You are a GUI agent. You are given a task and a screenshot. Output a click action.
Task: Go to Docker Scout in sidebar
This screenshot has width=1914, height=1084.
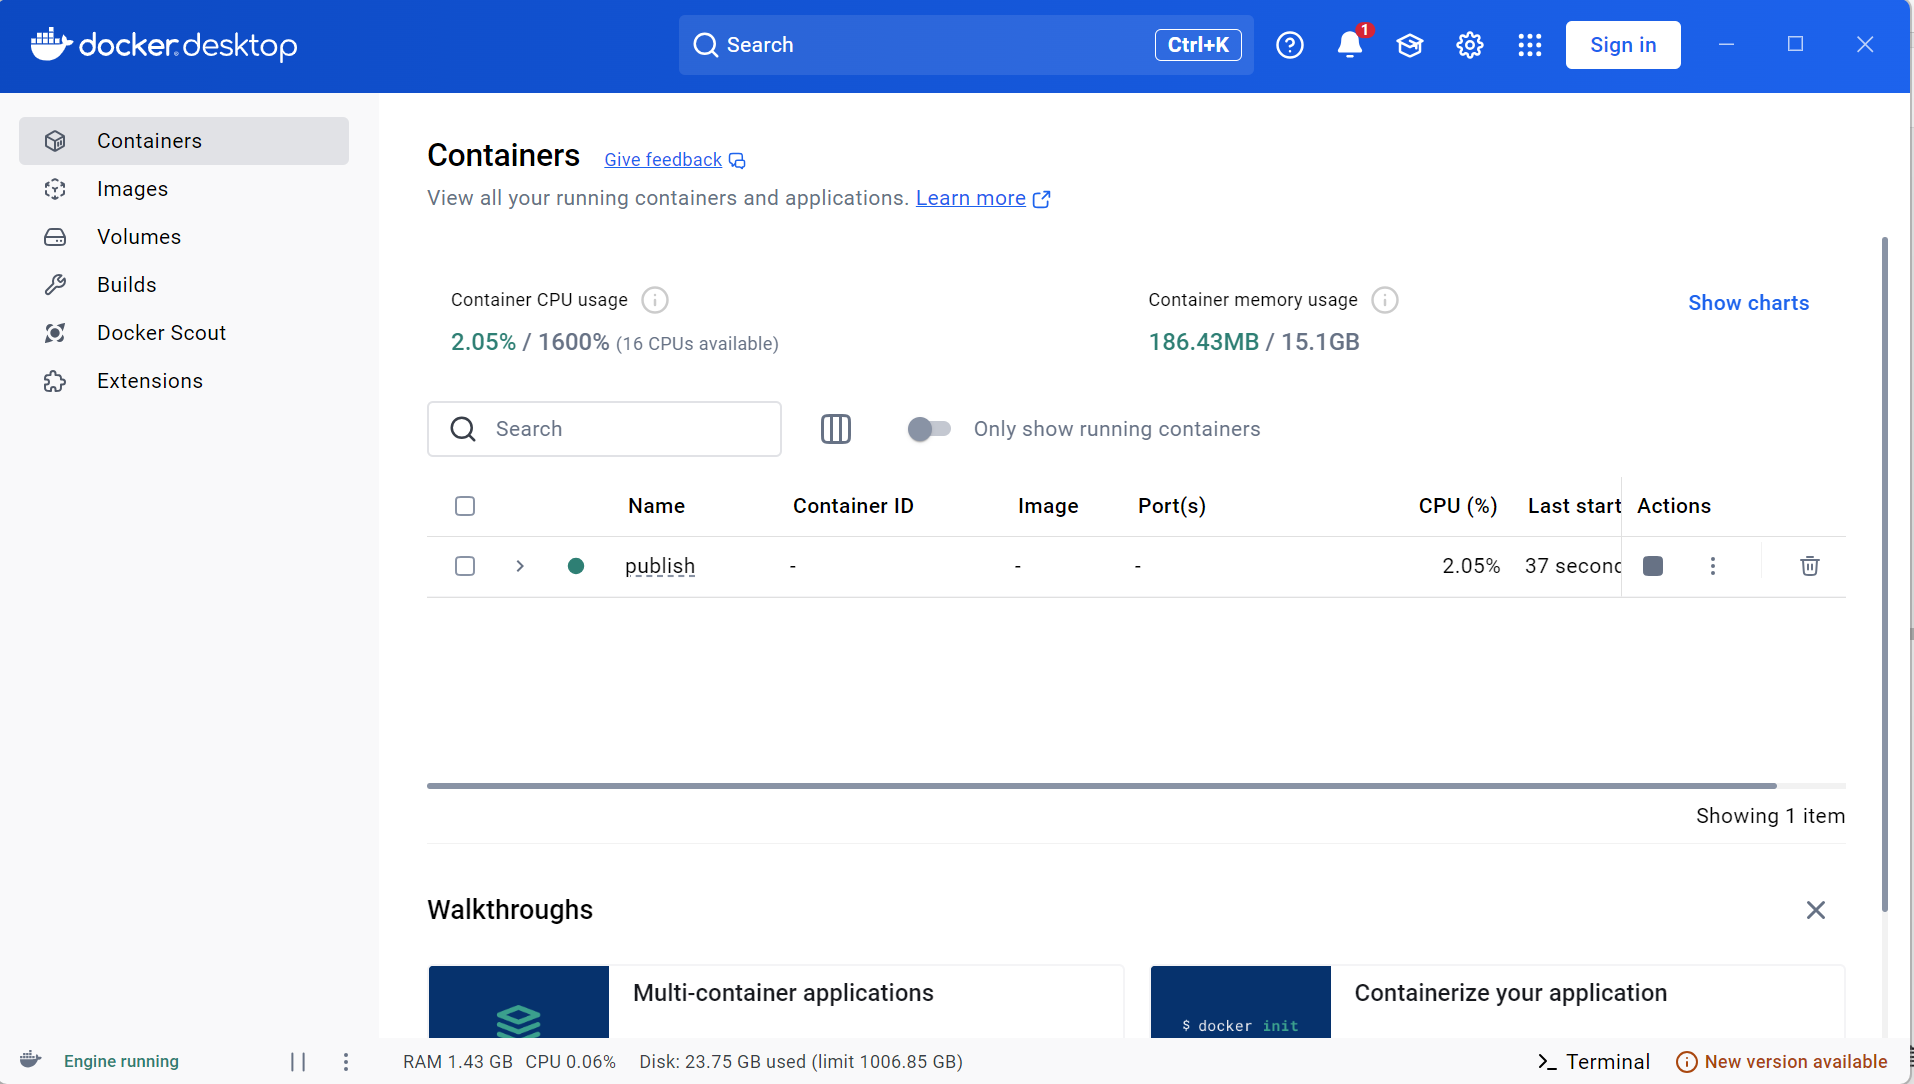(184, 333)
